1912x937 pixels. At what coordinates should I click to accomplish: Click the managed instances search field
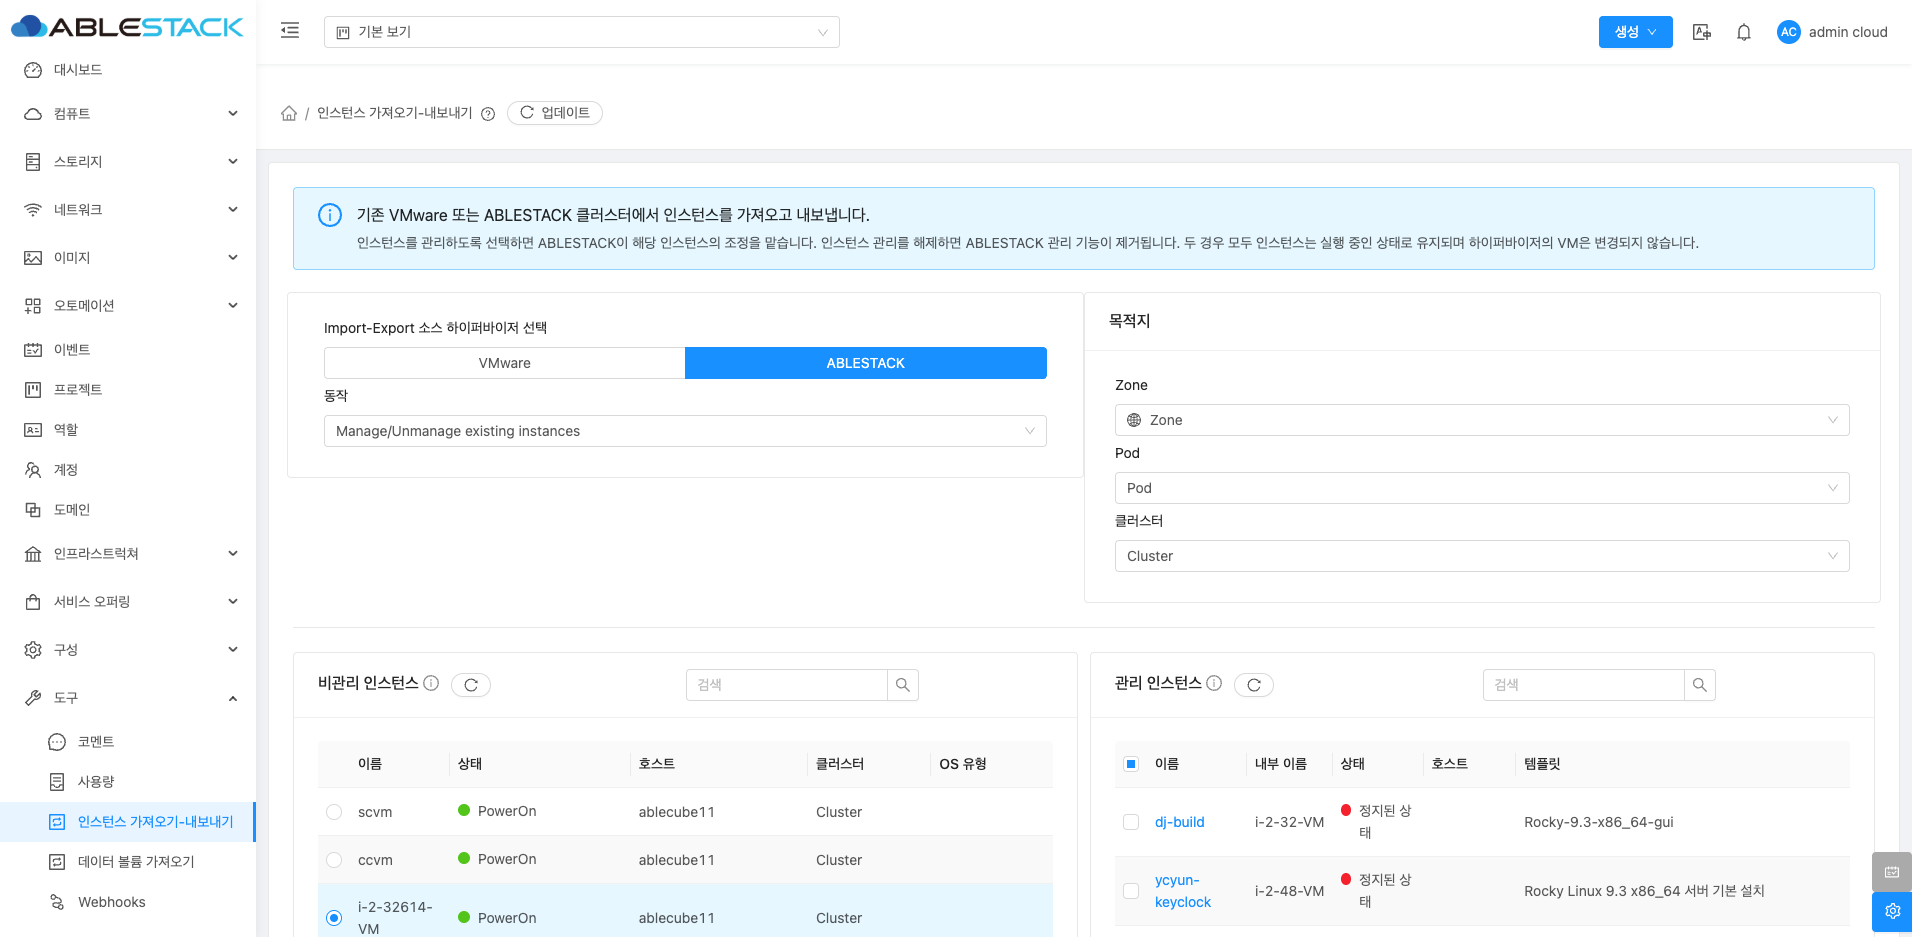1583,685
